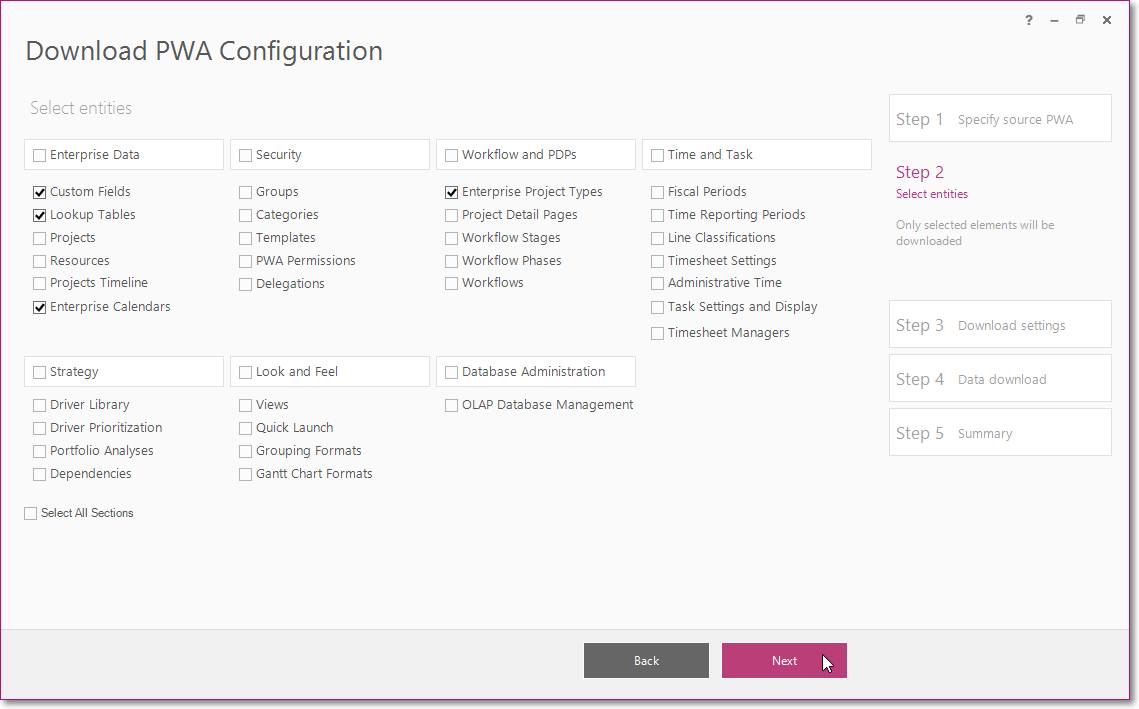This screenshot has height=709, width=1139.
Task: Uncheck Enterprise Project Types
Action: pos(451,193)
